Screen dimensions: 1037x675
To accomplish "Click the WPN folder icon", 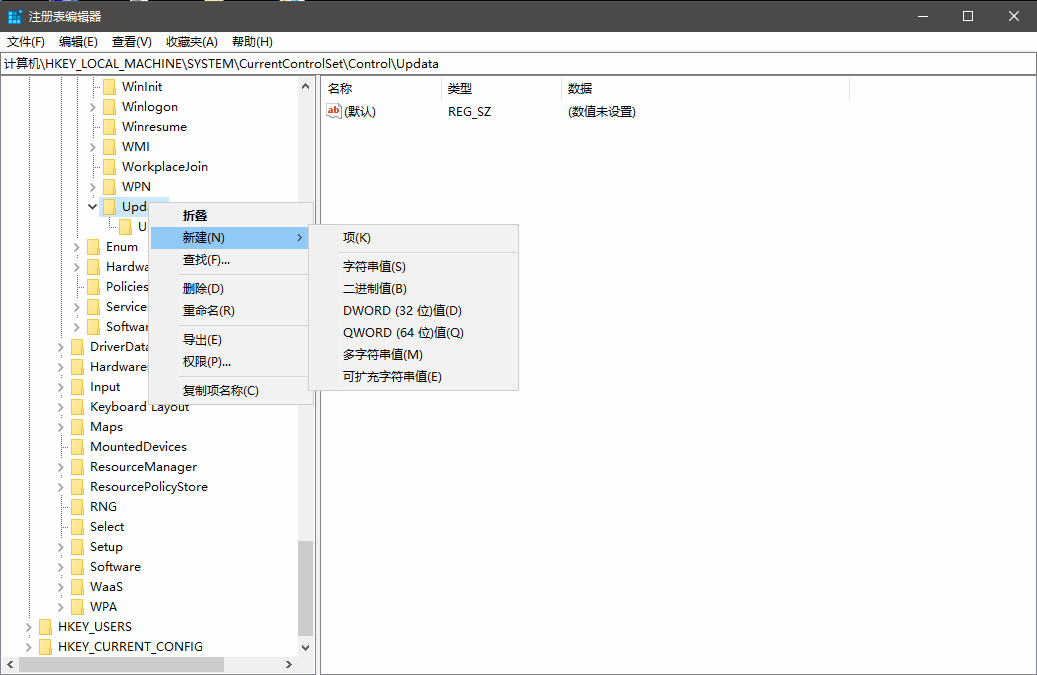I will (x=110, y=186).
